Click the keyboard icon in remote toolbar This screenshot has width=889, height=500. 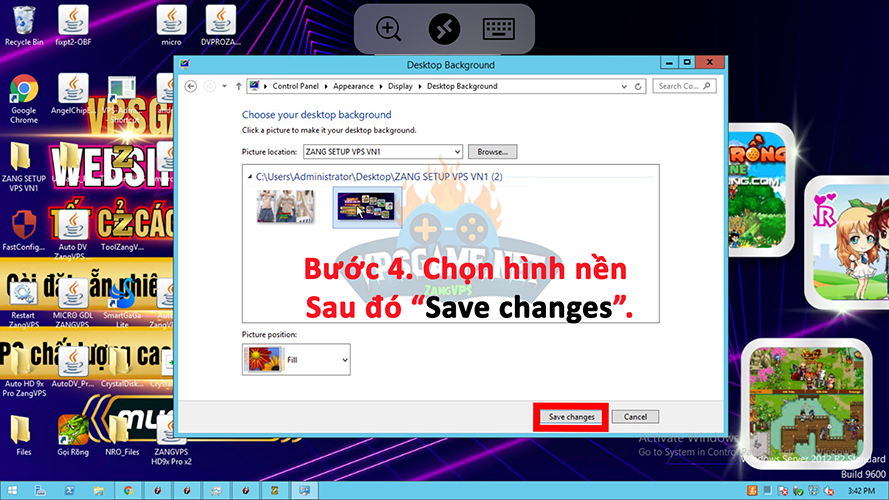click(x=499, y=28)
